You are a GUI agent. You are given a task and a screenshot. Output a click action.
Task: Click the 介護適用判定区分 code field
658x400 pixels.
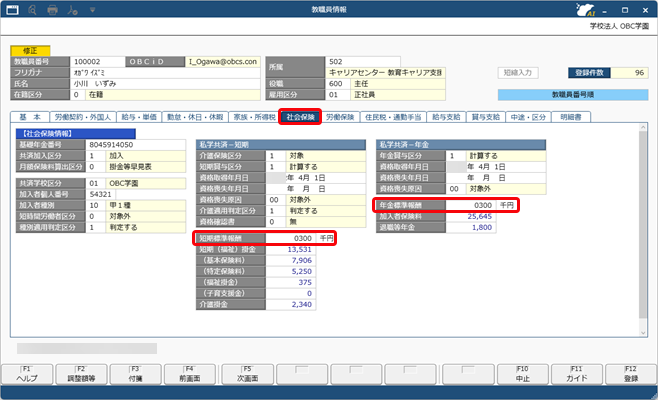pyautogui.click(x=276, y=211)
